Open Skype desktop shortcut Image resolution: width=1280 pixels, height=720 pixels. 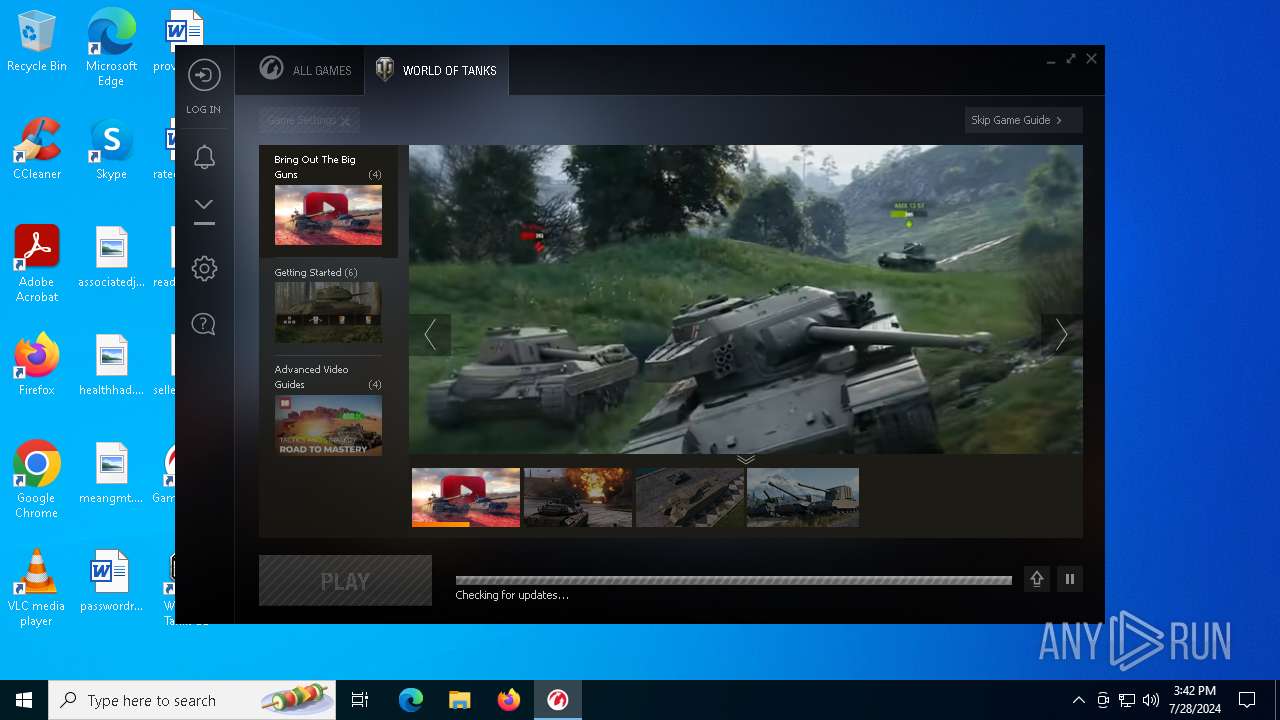coord(111,149)
